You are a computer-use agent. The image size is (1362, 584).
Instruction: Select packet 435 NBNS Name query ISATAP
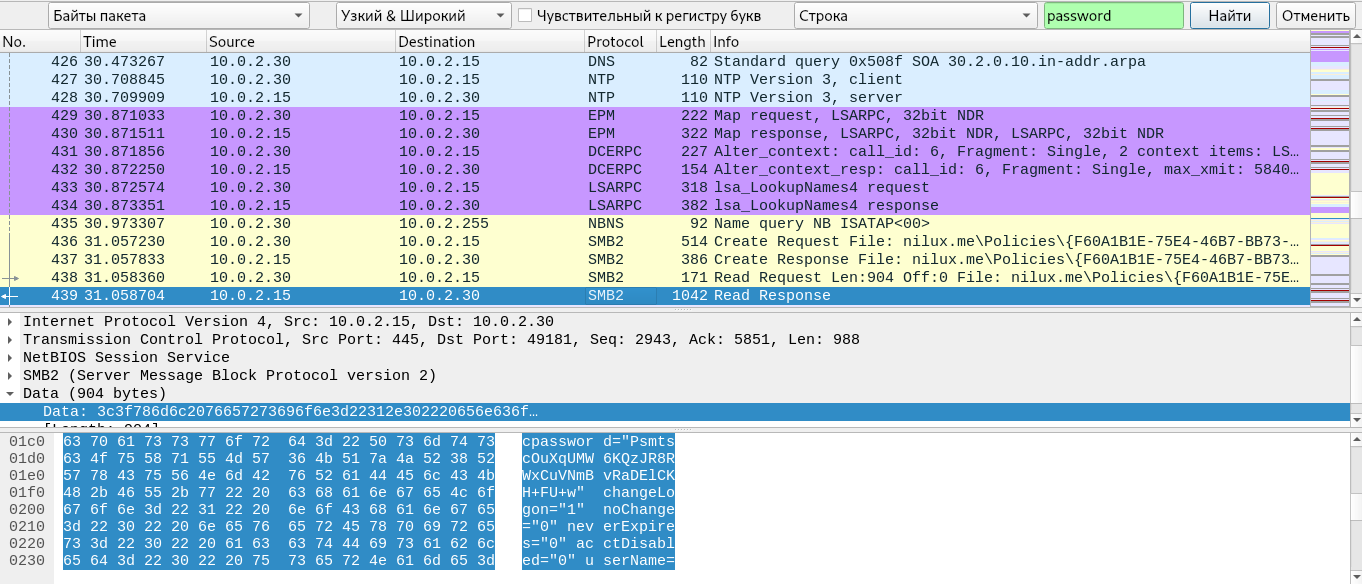point(655,224)
